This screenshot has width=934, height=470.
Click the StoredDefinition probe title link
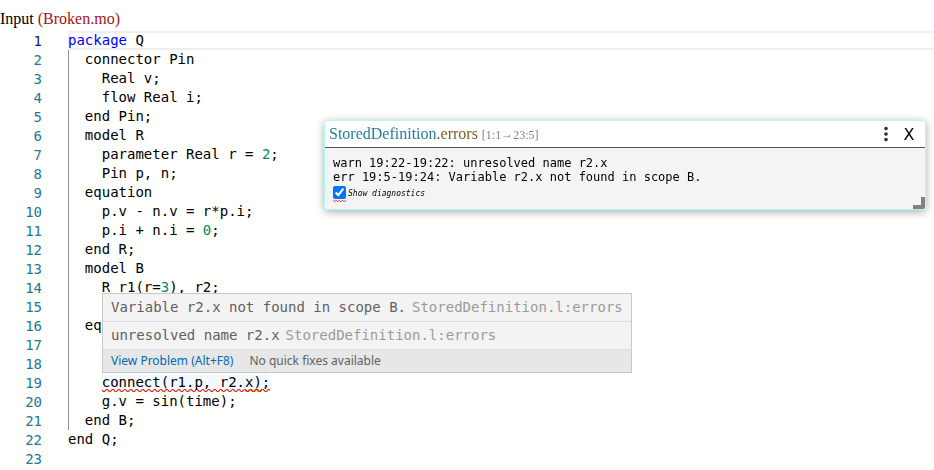point(382,134)
